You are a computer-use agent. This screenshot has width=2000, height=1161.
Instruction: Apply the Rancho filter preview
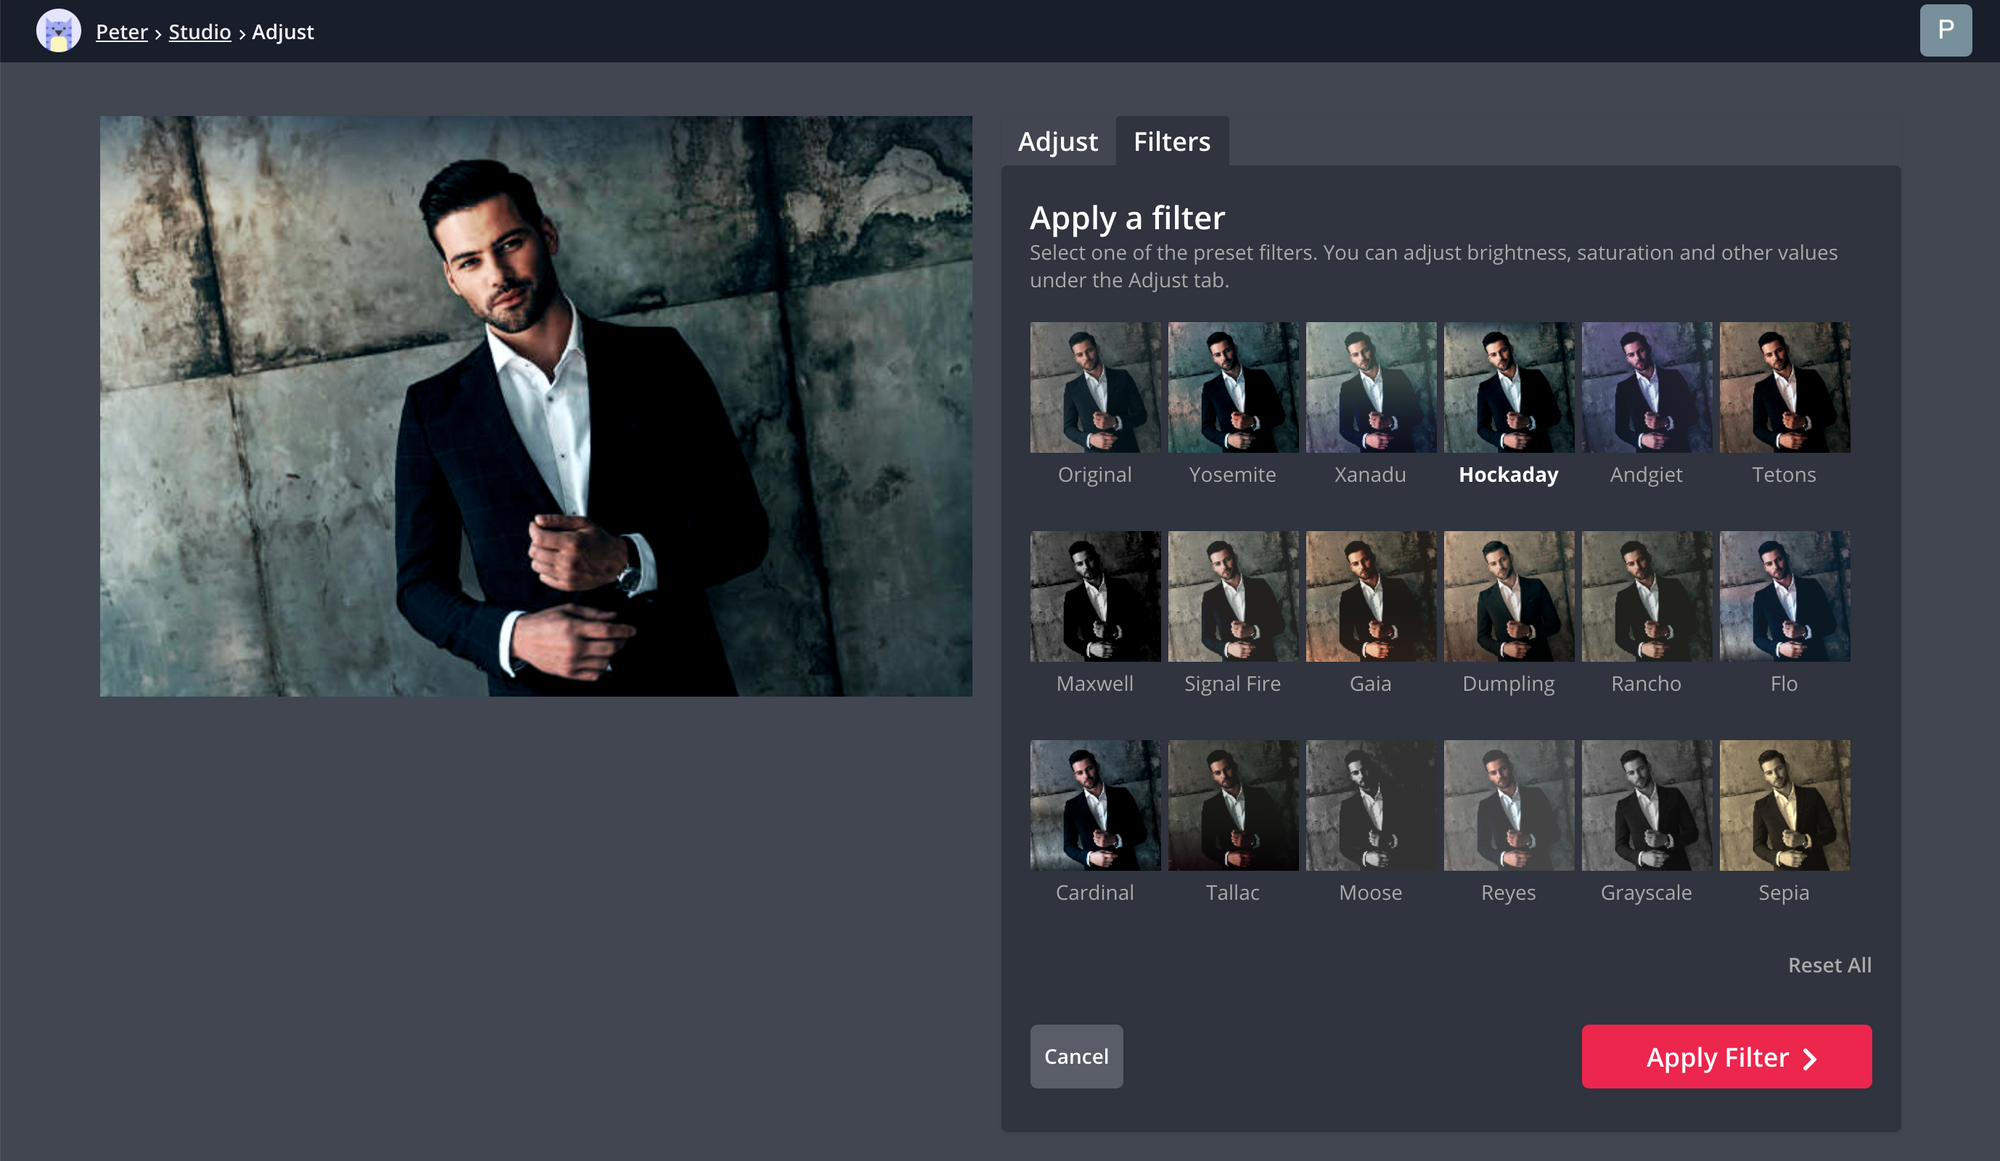pos(1646,596)
